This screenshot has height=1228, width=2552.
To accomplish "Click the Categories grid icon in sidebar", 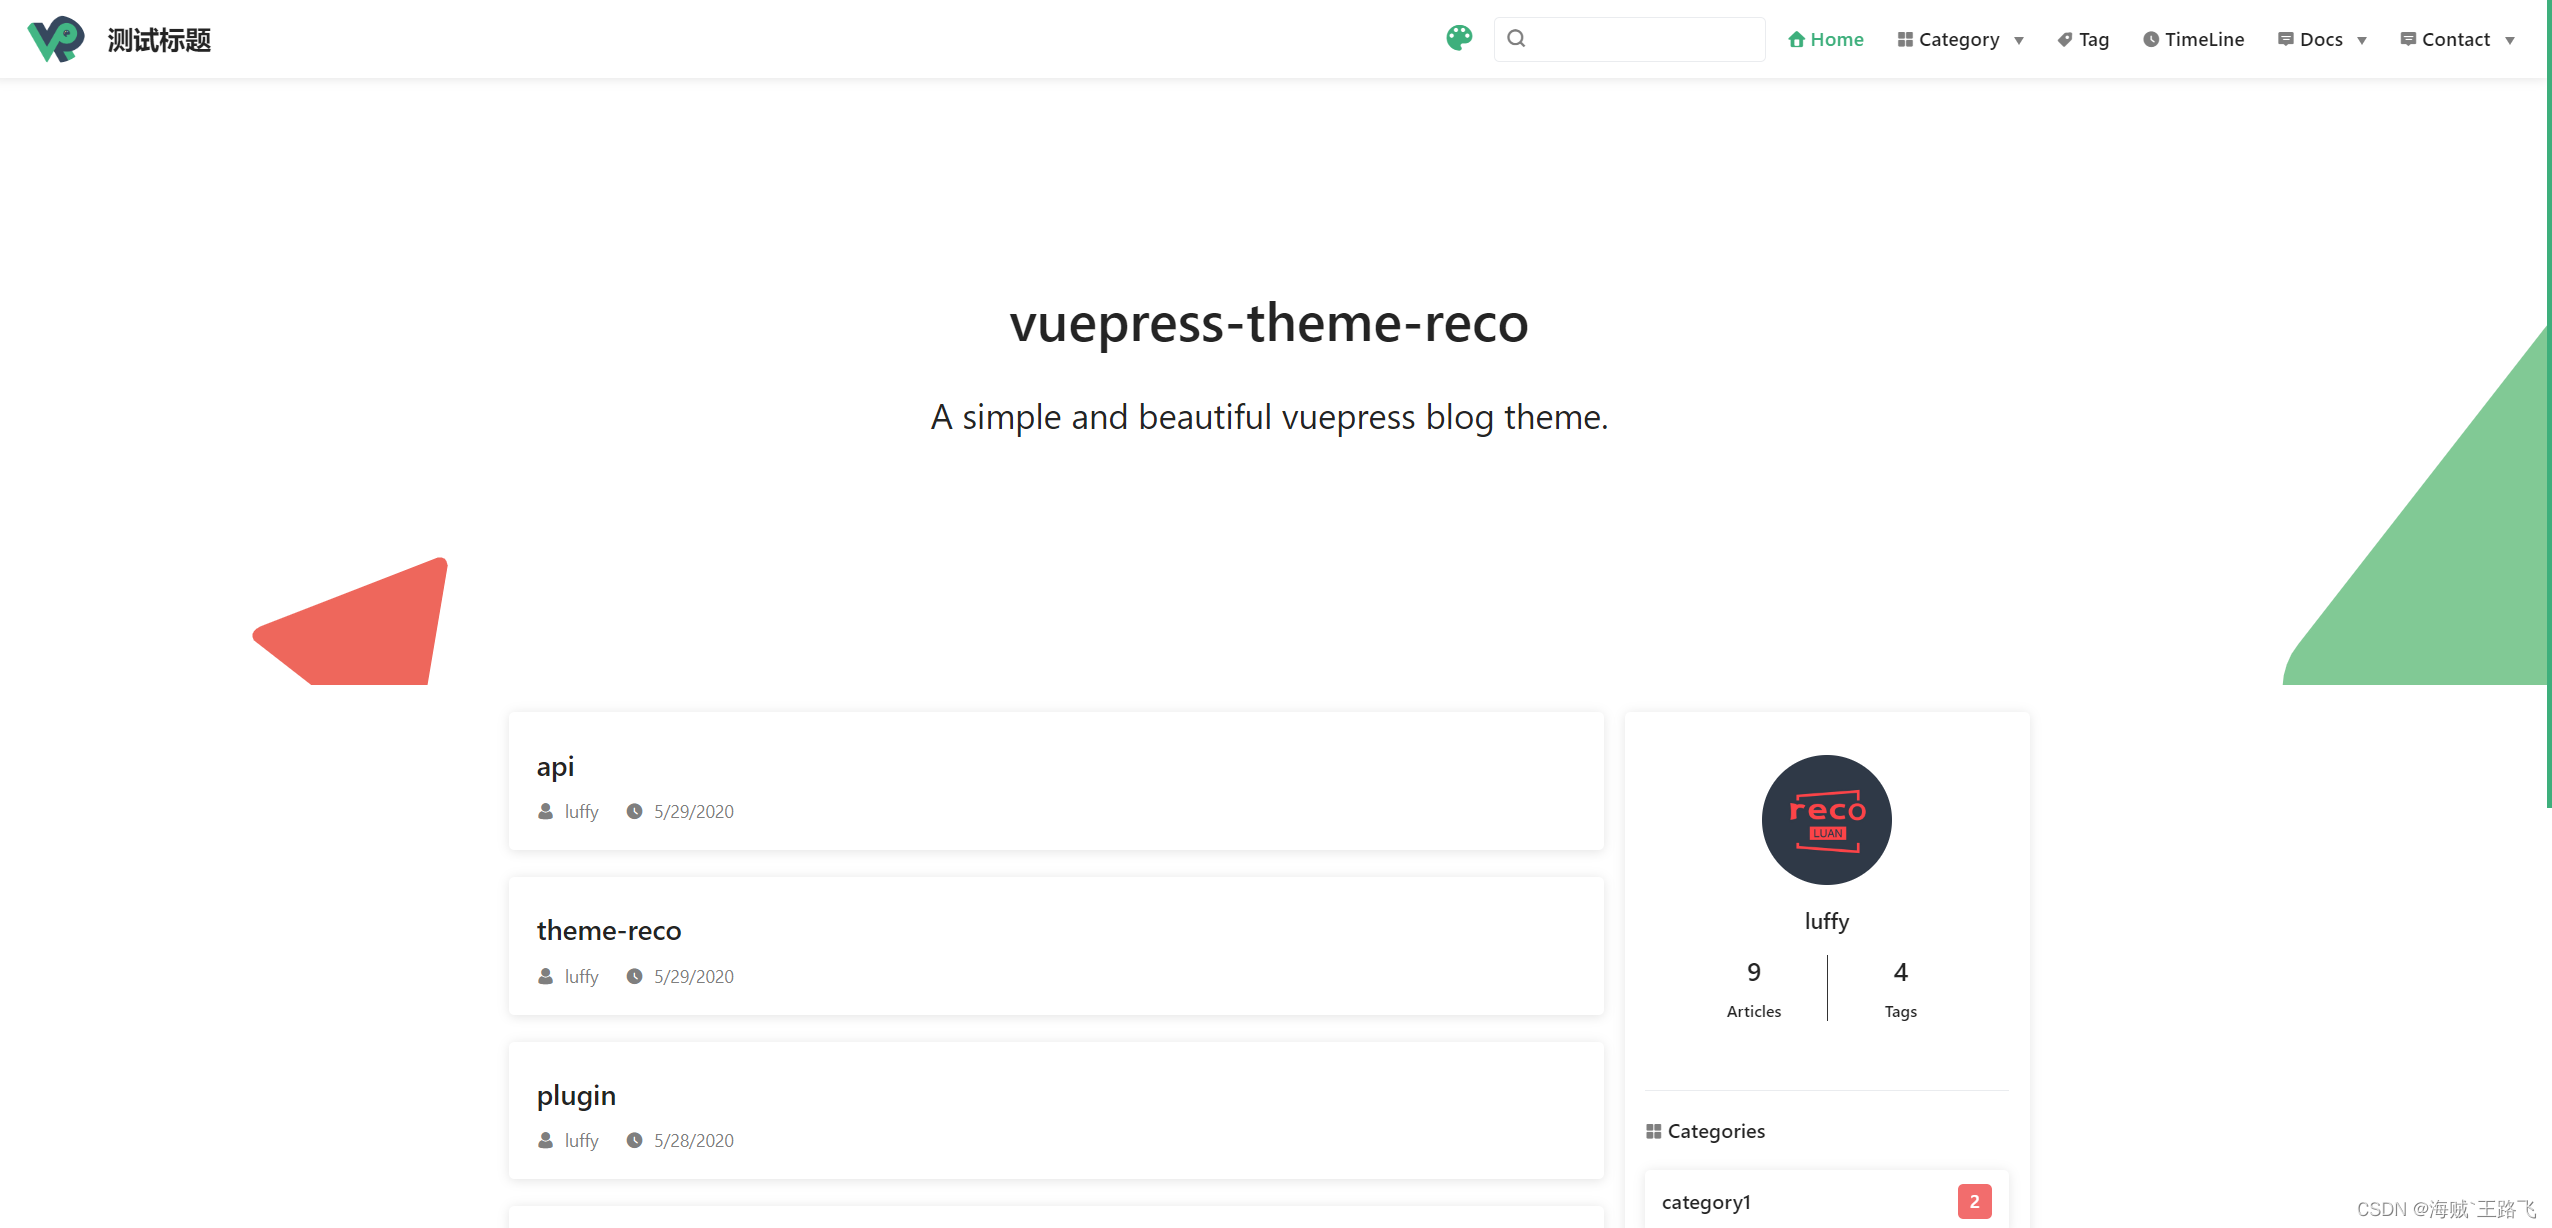I will [1654, 1130].
